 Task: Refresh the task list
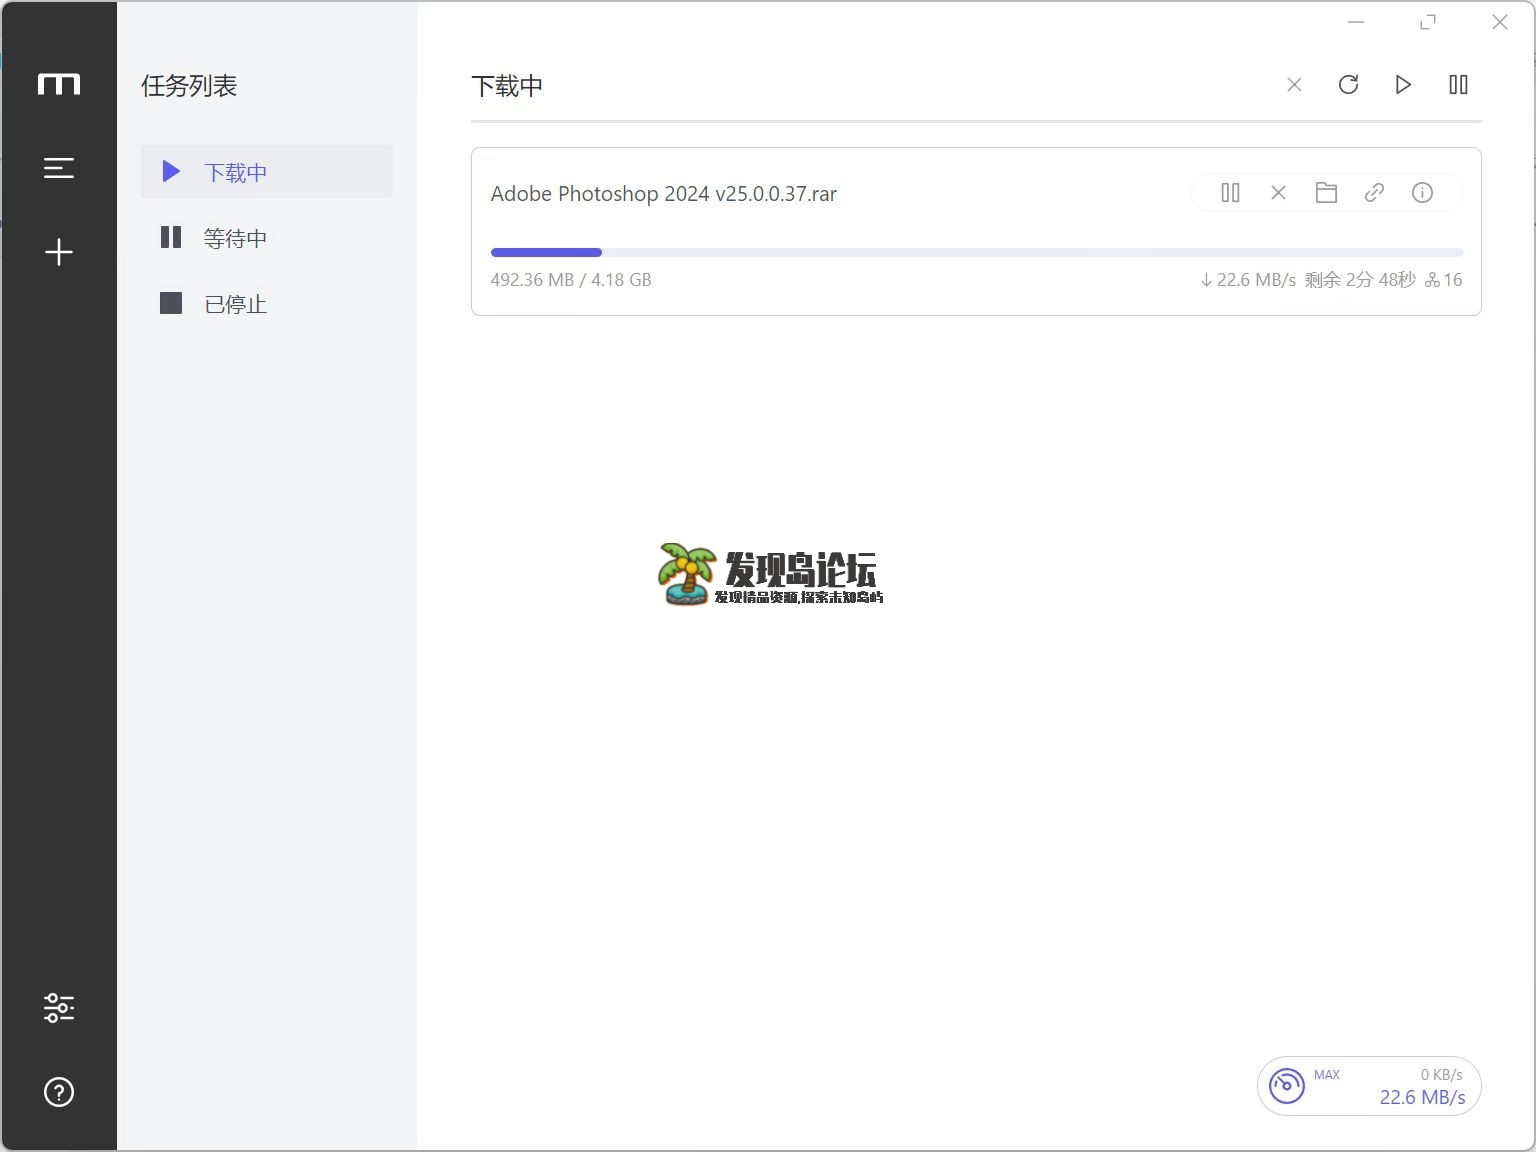[x=1348, y=85]
